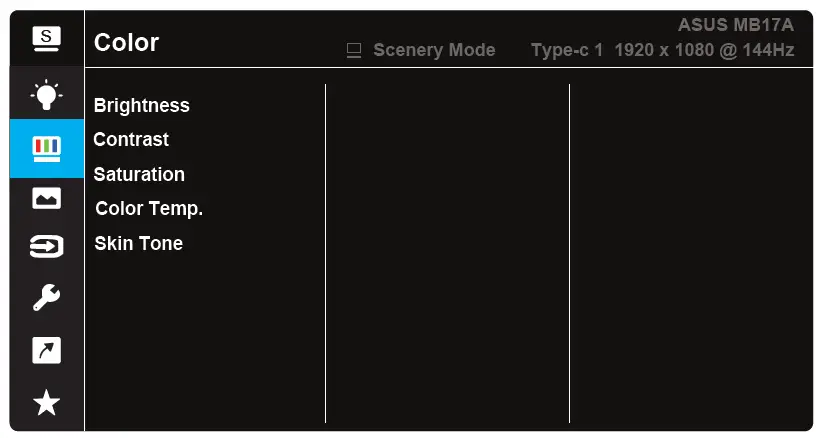Open the Skin Tone option
The width and height of the screenshot is (817, 438).
(x=138, y=243)
